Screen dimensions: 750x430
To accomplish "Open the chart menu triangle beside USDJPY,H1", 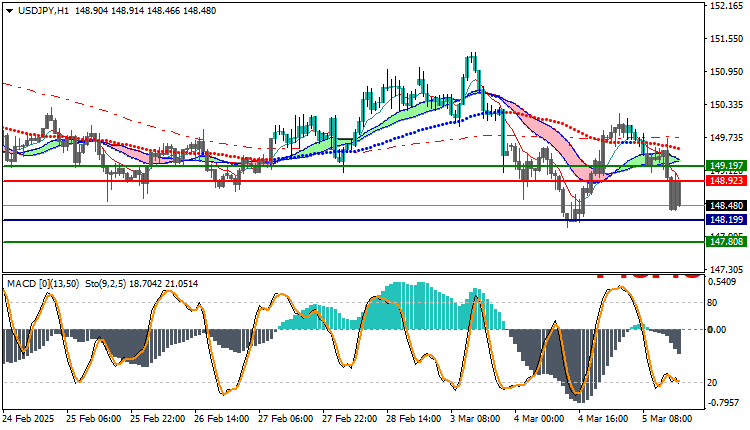I will click(x=10, y=11).
